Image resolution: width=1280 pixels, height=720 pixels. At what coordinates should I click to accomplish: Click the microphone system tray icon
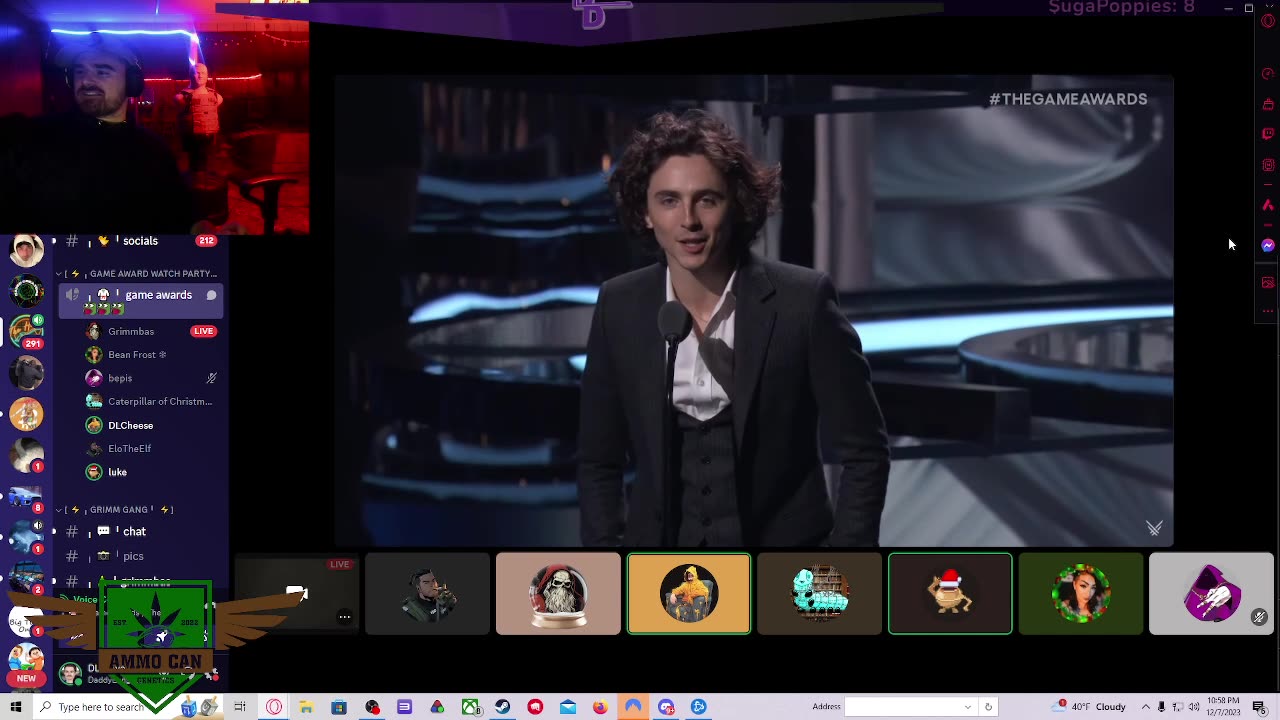click(1162, 707)
